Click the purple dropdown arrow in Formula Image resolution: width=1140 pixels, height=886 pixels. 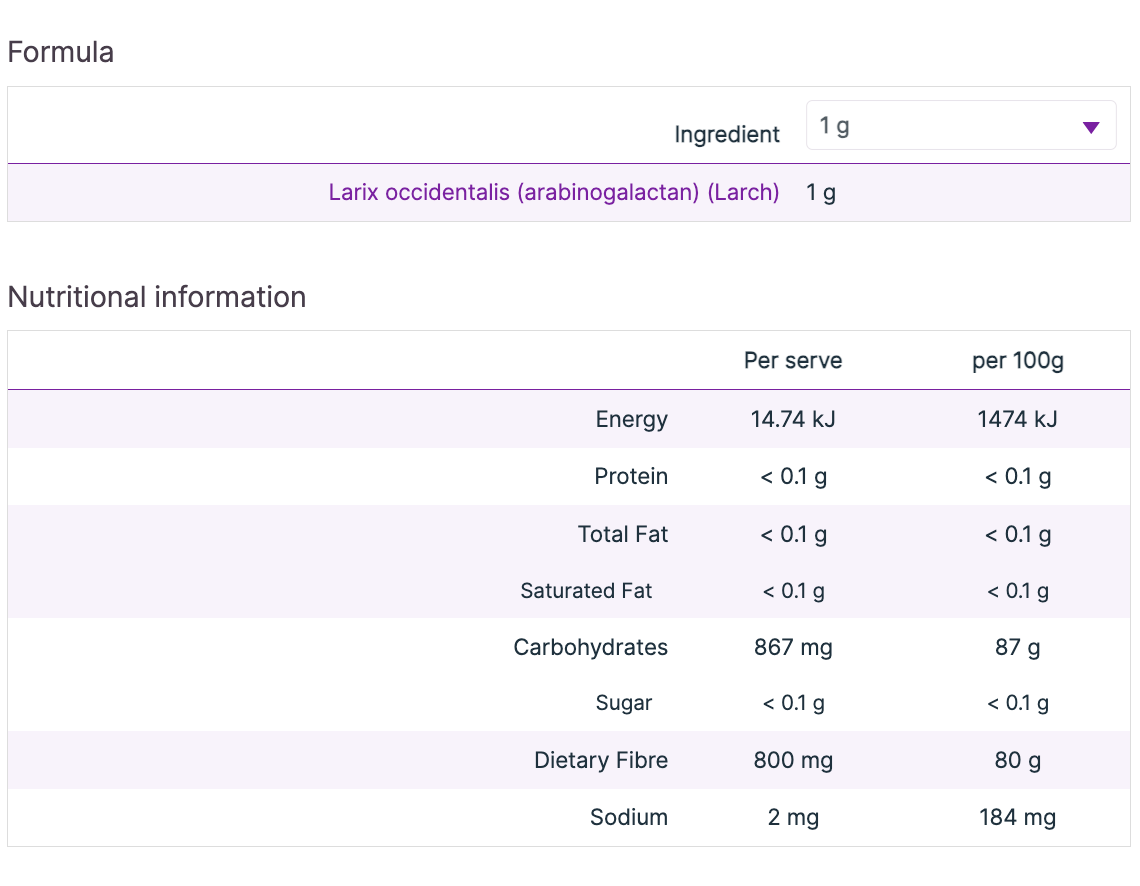pos(1091,127)
